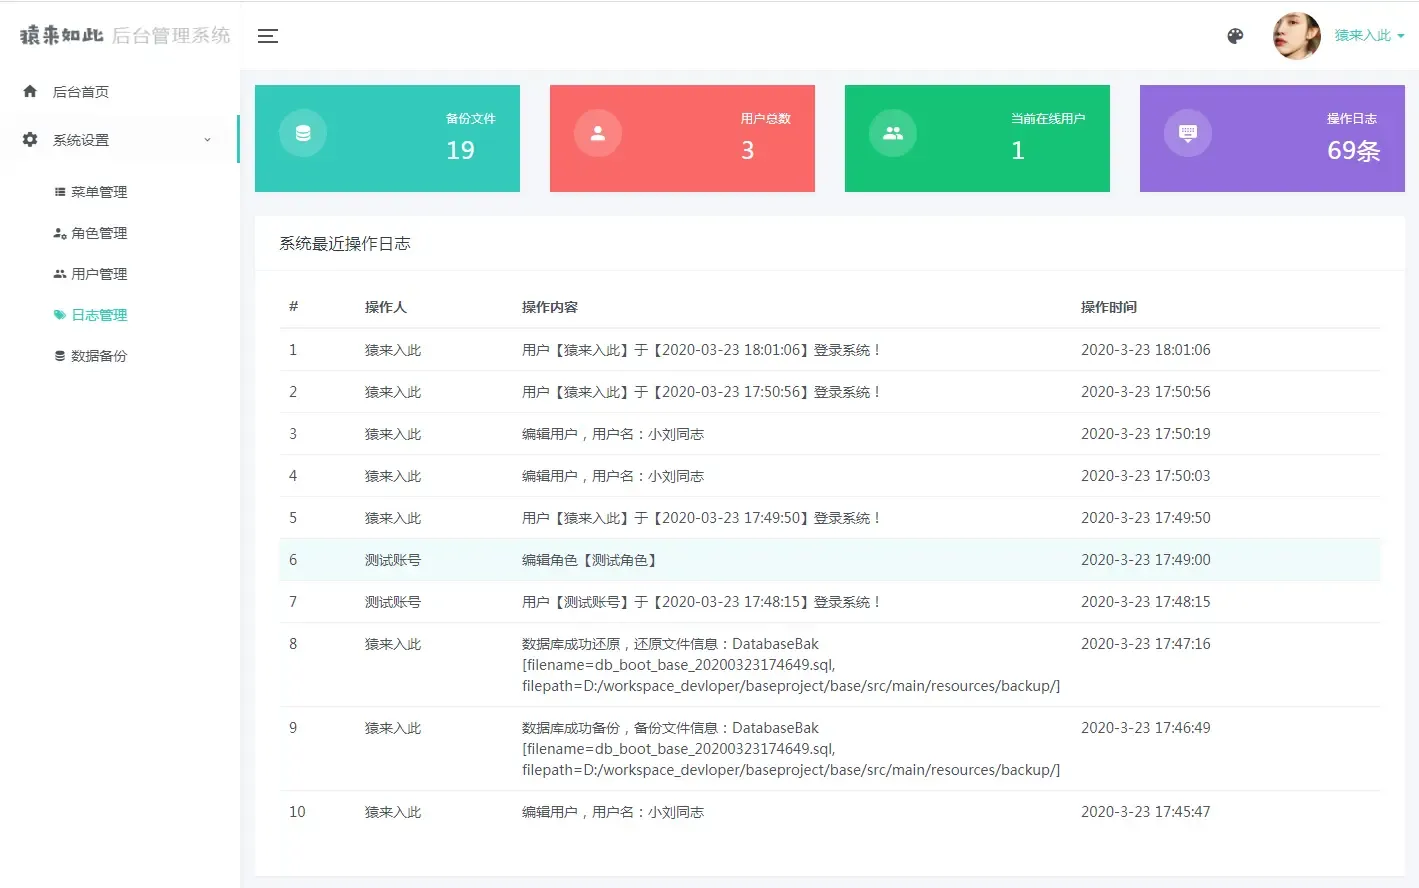The width and height of the screenshot is (1419, 888).
Task: Select the home icon beside 后台首页
Action: (x=28, y=91)
